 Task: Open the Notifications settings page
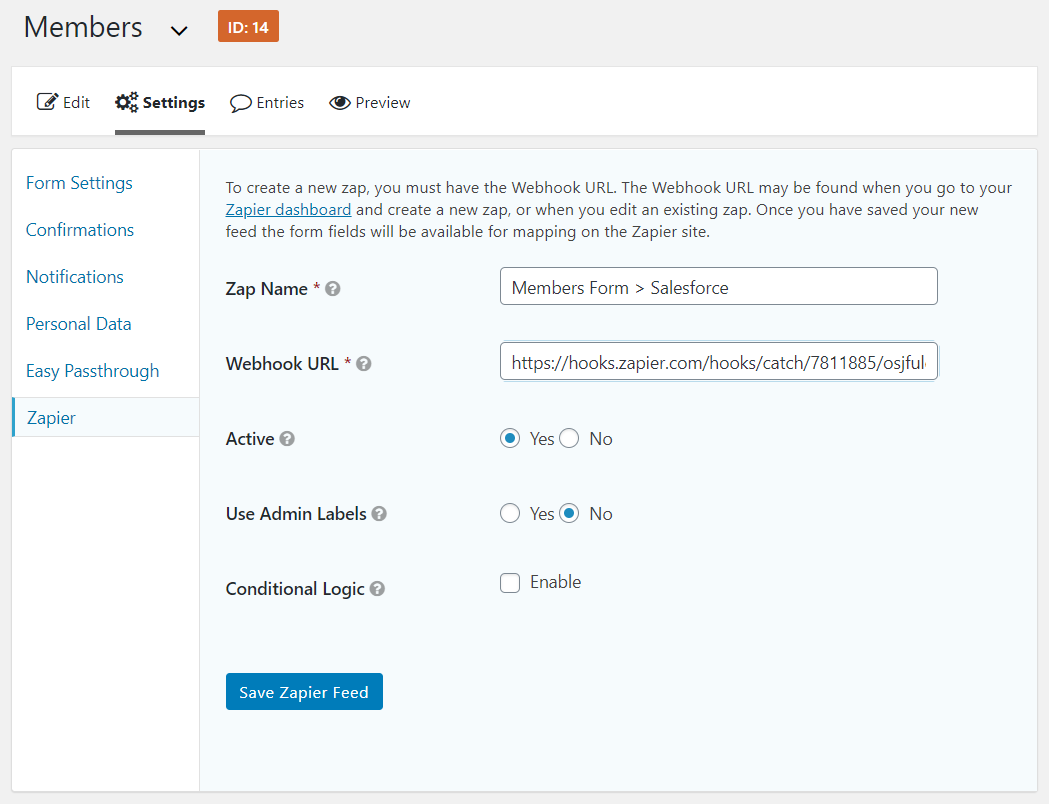tap(74, 276)
